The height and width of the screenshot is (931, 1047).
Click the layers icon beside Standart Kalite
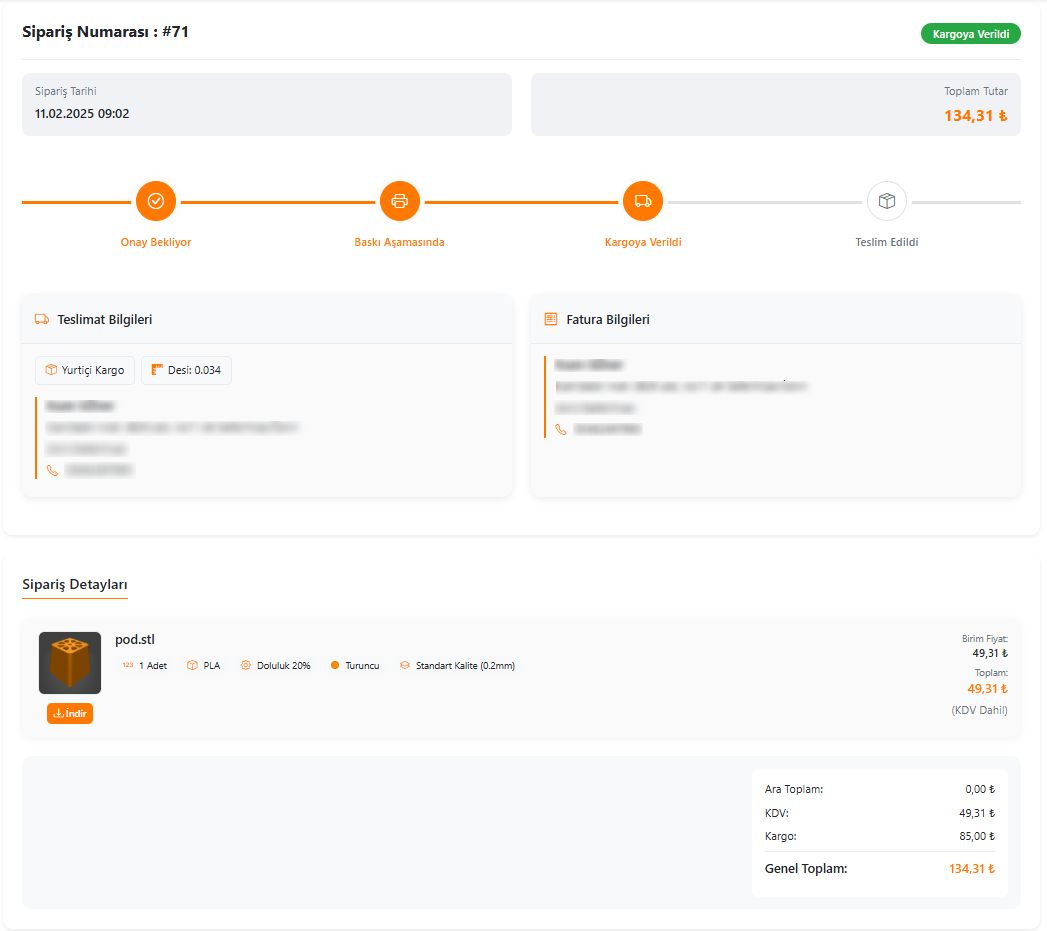pyautogui.click(x=405, y=666)
